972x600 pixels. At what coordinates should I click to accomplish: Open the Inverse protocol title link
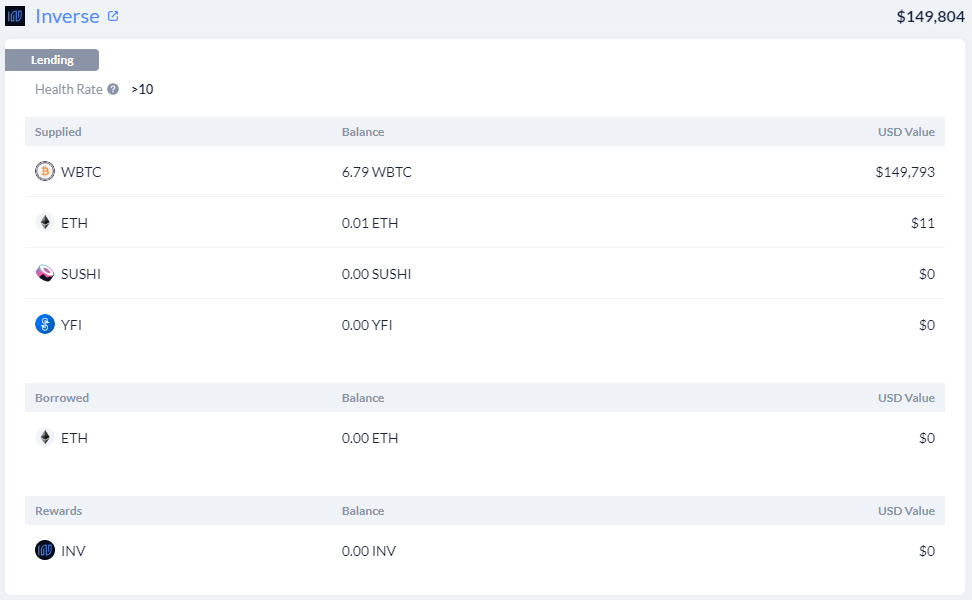pyautogui.click(x=67, y=16)
